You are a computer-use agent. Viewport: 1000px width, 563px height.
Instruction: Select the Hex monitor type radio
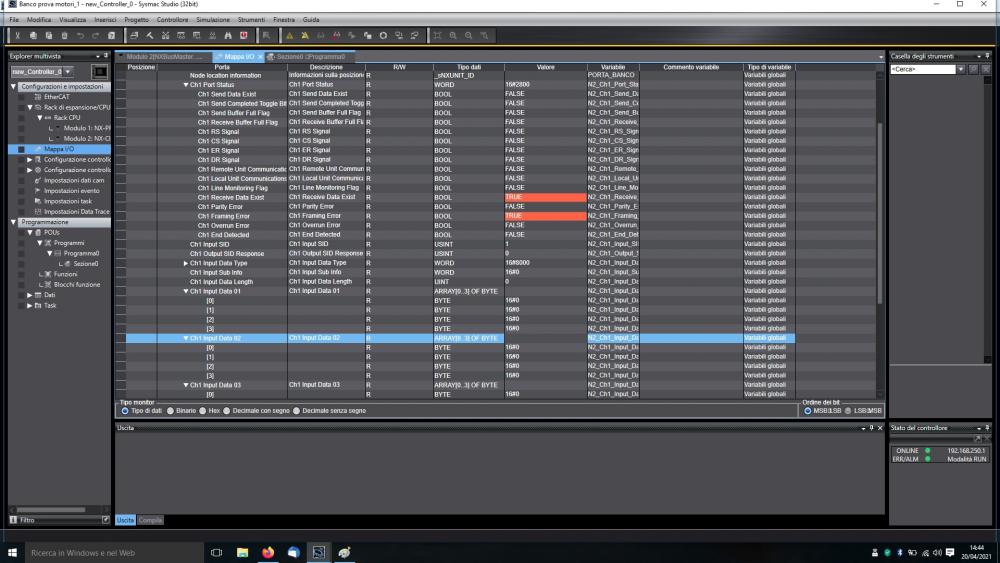[203, 411]
